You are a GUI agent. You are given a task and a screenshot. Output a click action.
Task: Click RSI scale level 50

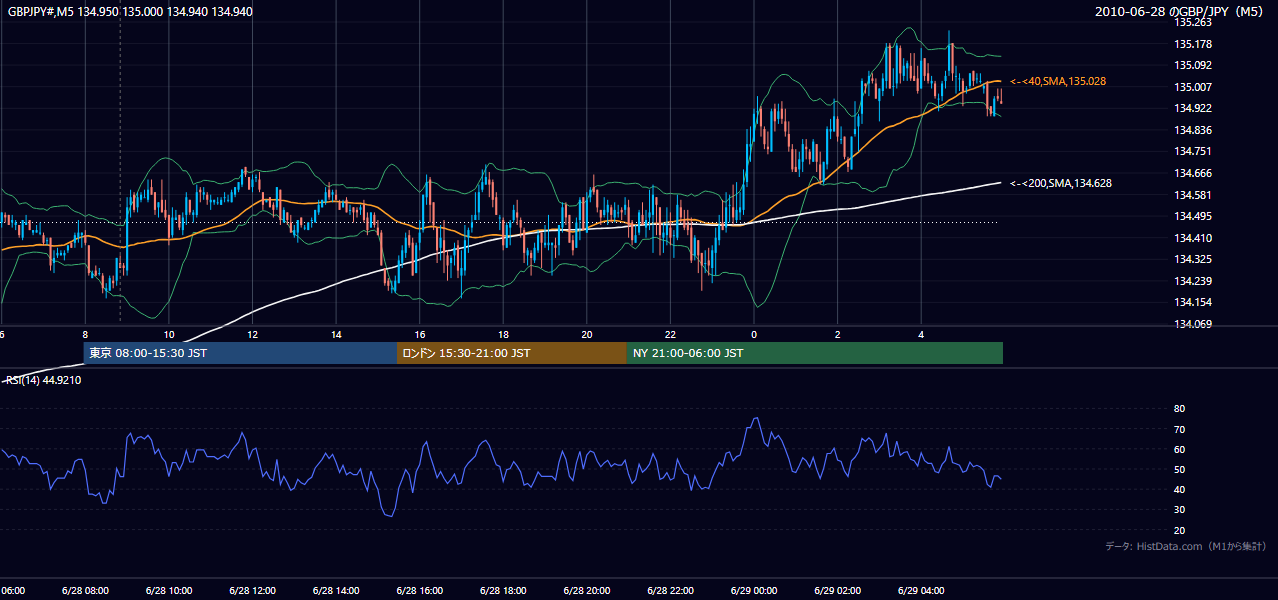pyautogui.click(x=1179, y=469)
